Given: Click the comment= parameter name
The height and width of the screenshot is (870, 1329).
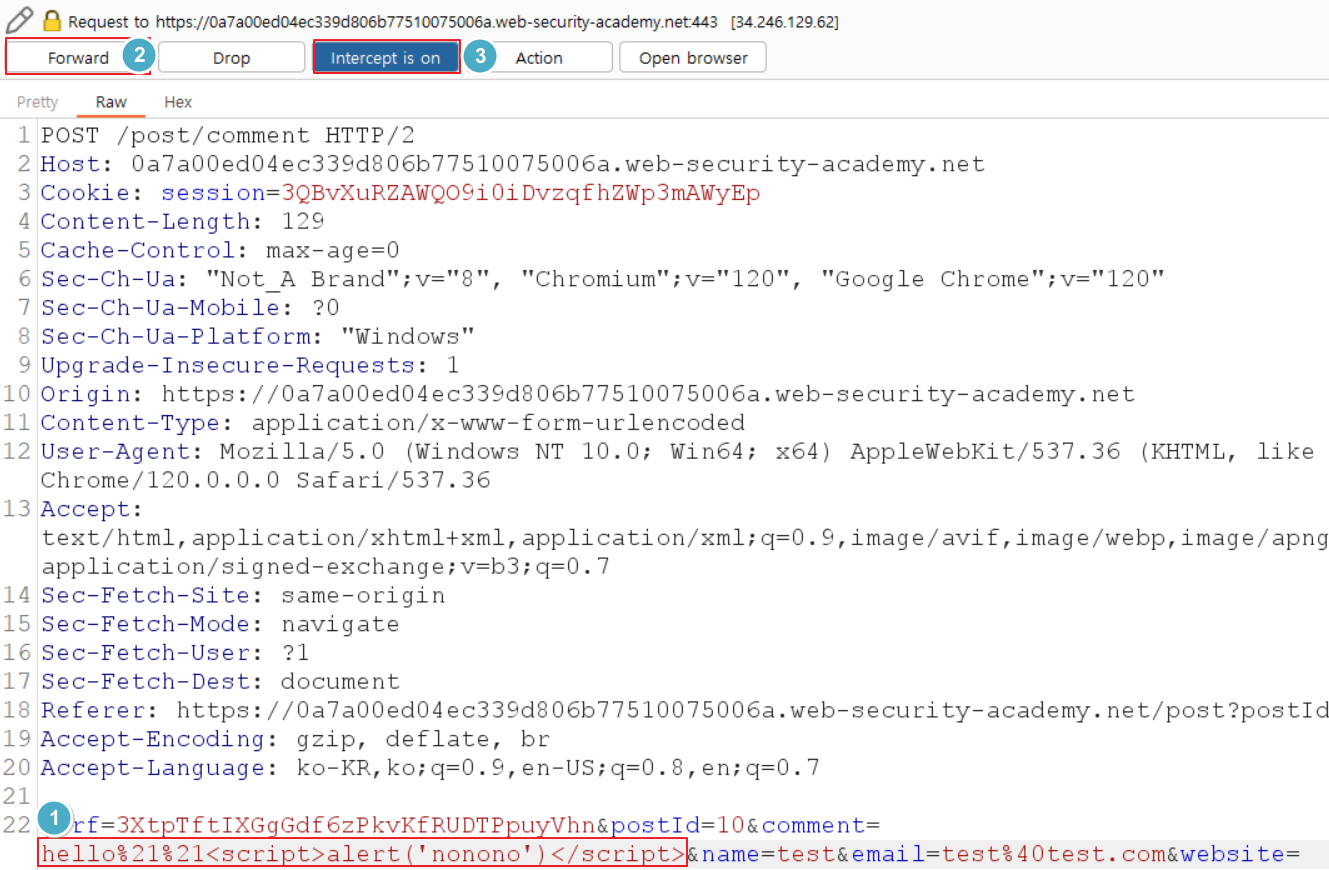Looking at the screenshot, I should (x=820, y=826).
